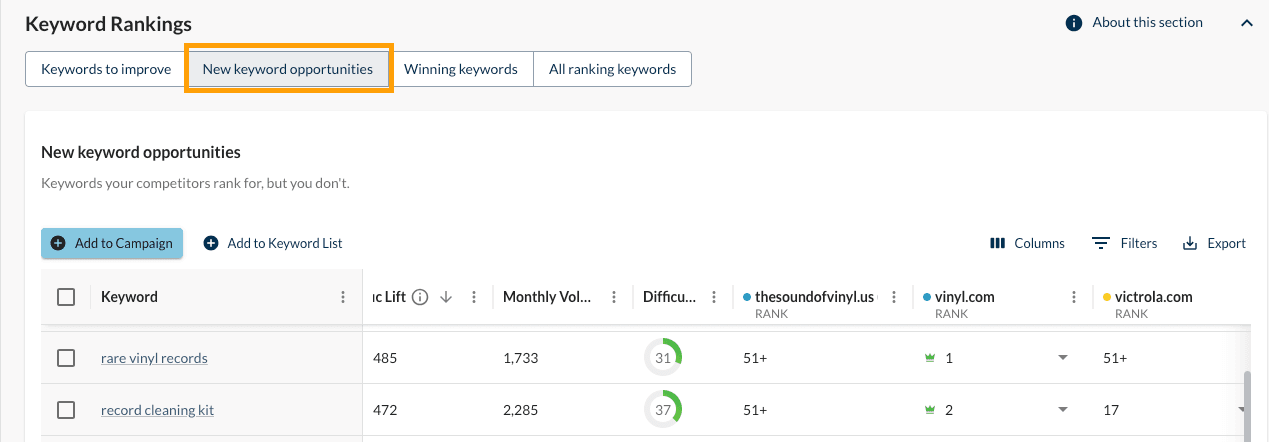
Task: Open Keywords to improve tab
Action: [x=106, y=69]
